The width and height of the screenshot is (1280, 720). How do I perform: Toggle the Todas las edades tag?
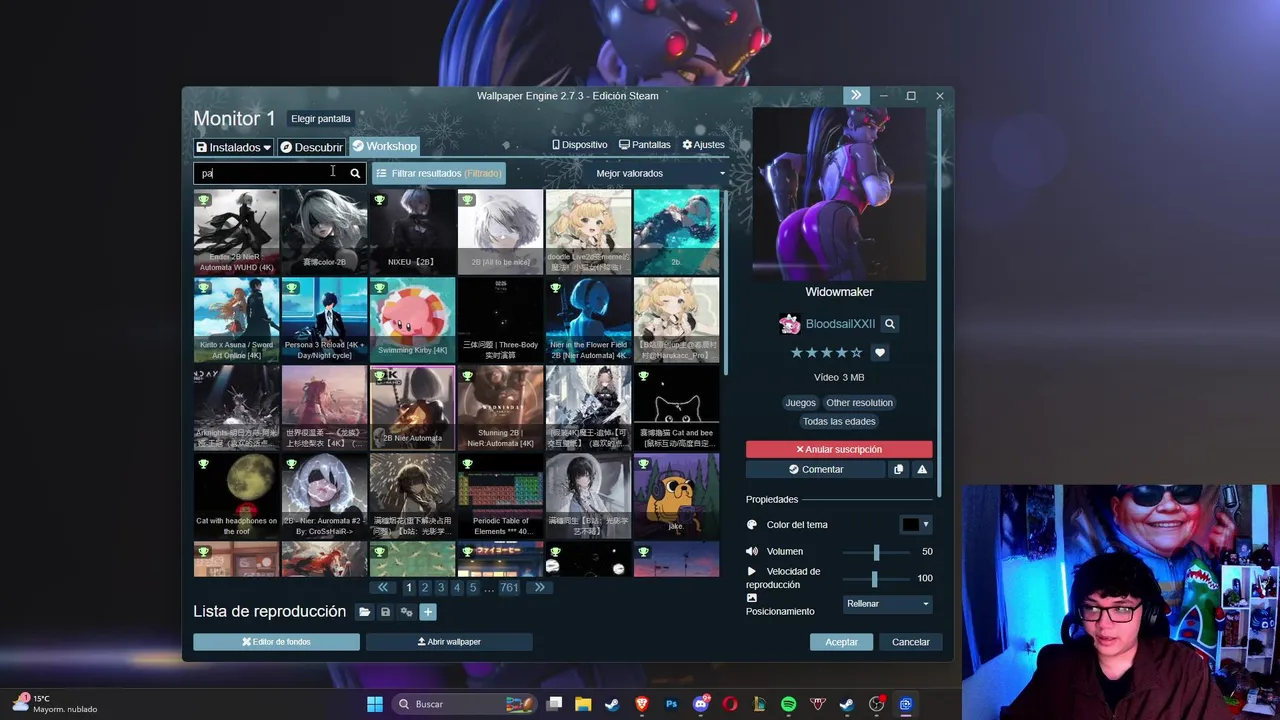pos(839,422)
